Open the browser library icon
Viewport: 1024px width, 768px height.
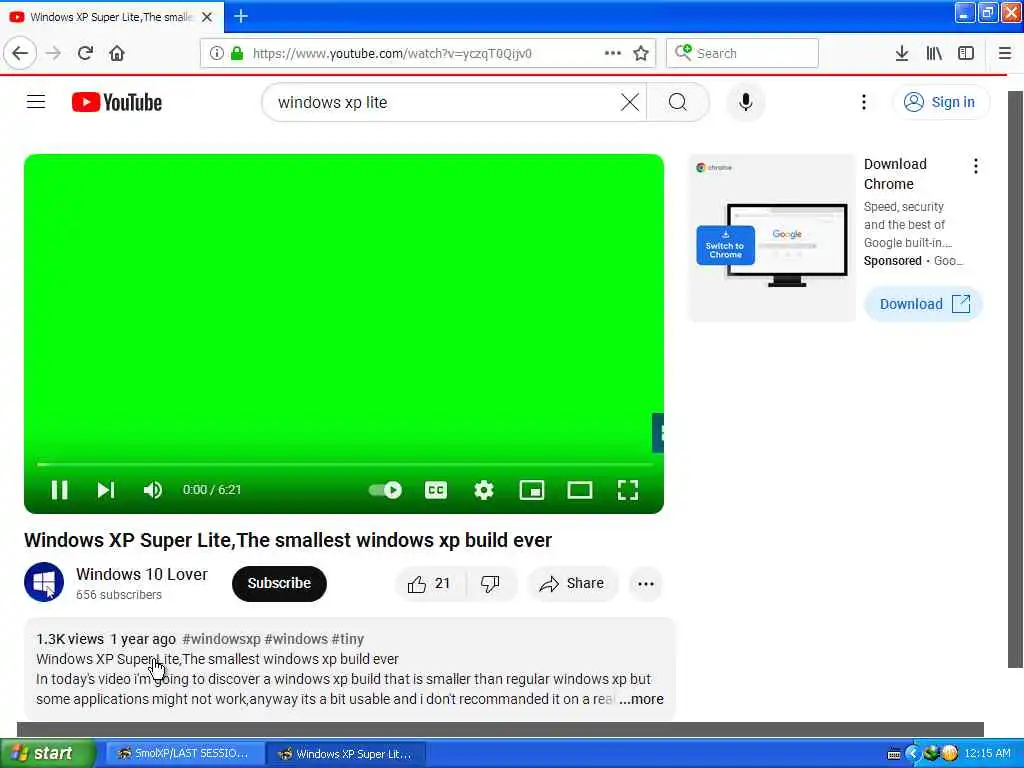coord(934,53)
